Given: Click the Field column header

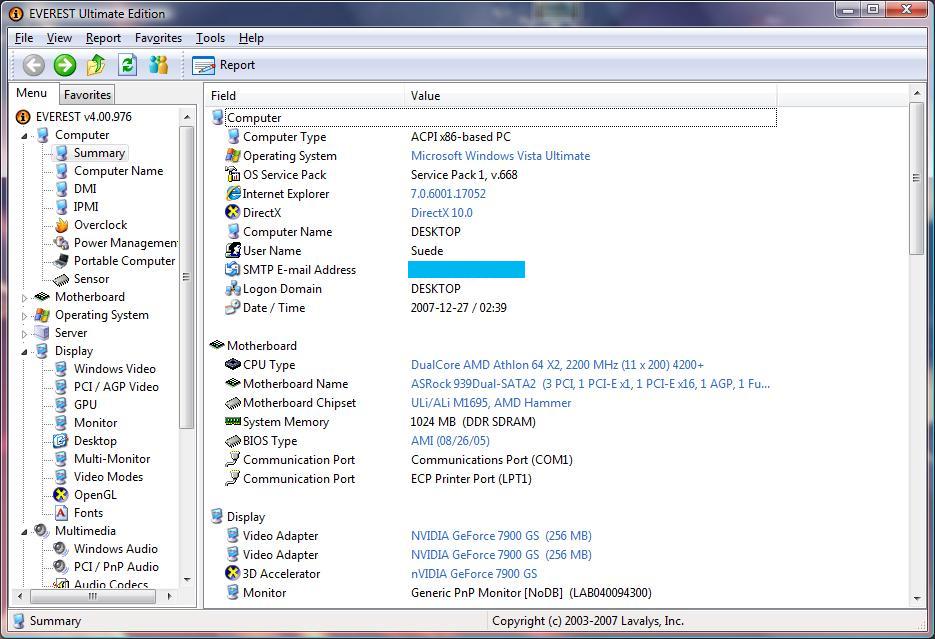Looking at the screenshot, I should tap(306, 95).
